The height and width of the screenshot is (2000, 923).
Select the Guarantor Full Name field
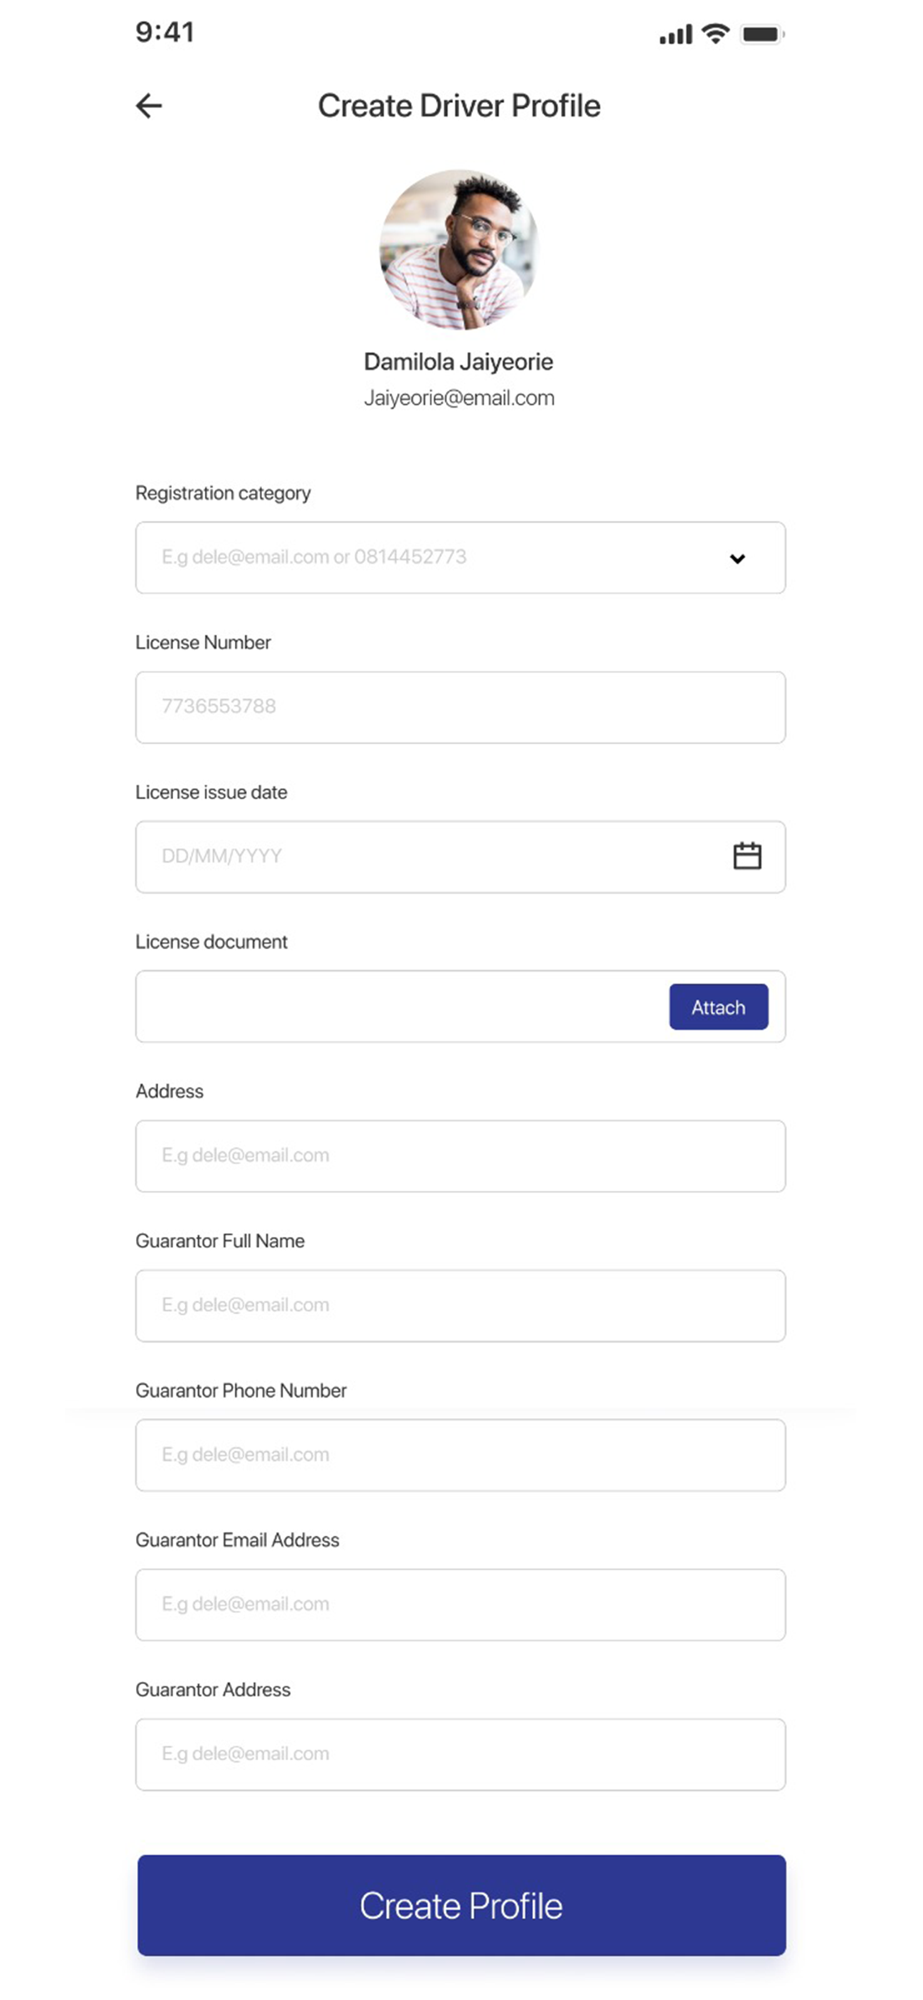(x=460, y=1306)
